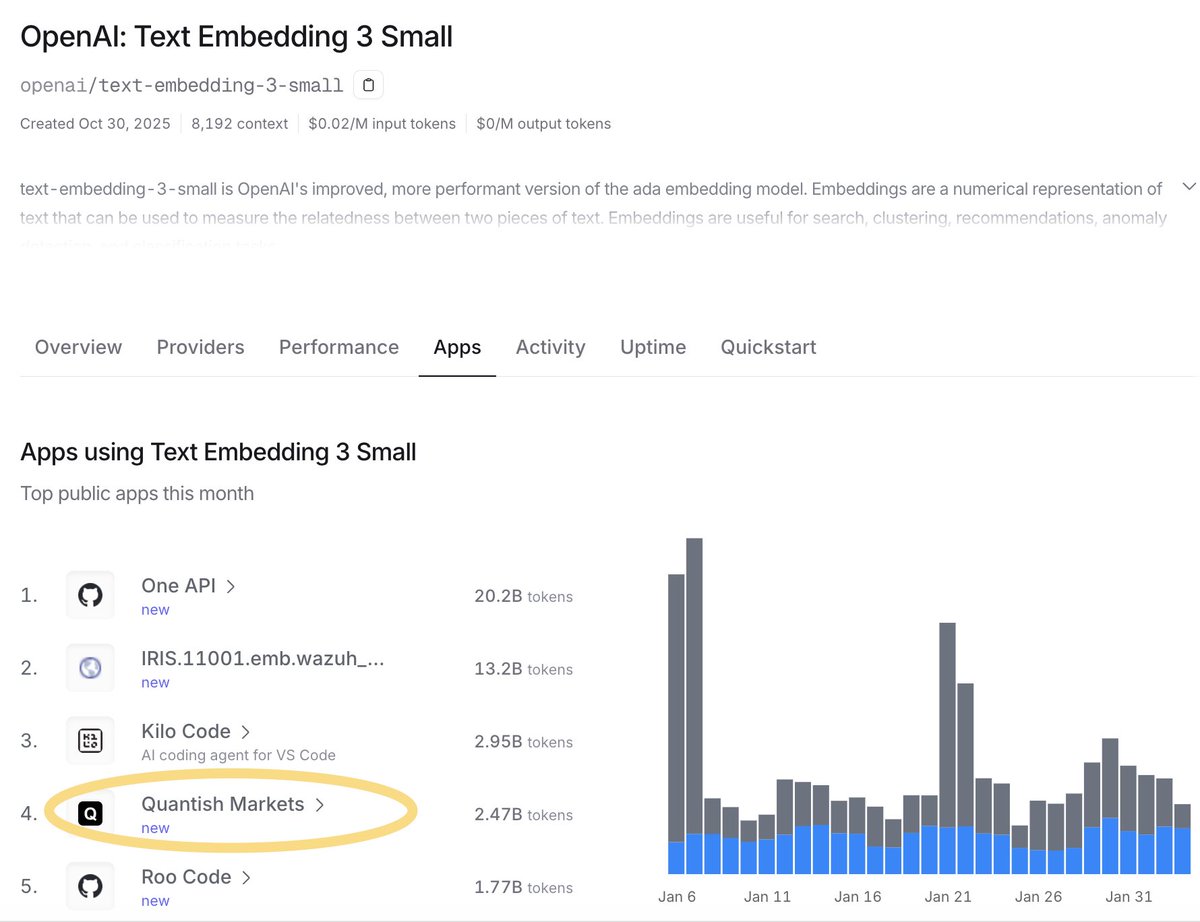Click the 20.2B tokens value
Screen dimensions: 1200x922
[523, 596]
